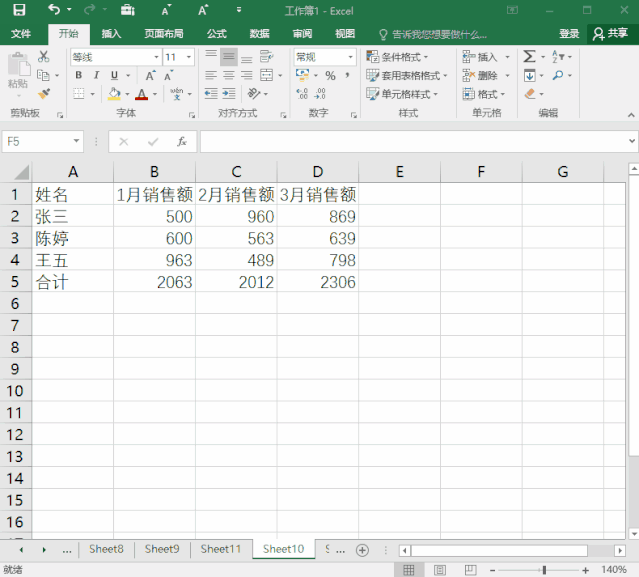Switch to the 公式 Formulas tab
The width and height of the screenshot is (639, 577).
point(216,34)
